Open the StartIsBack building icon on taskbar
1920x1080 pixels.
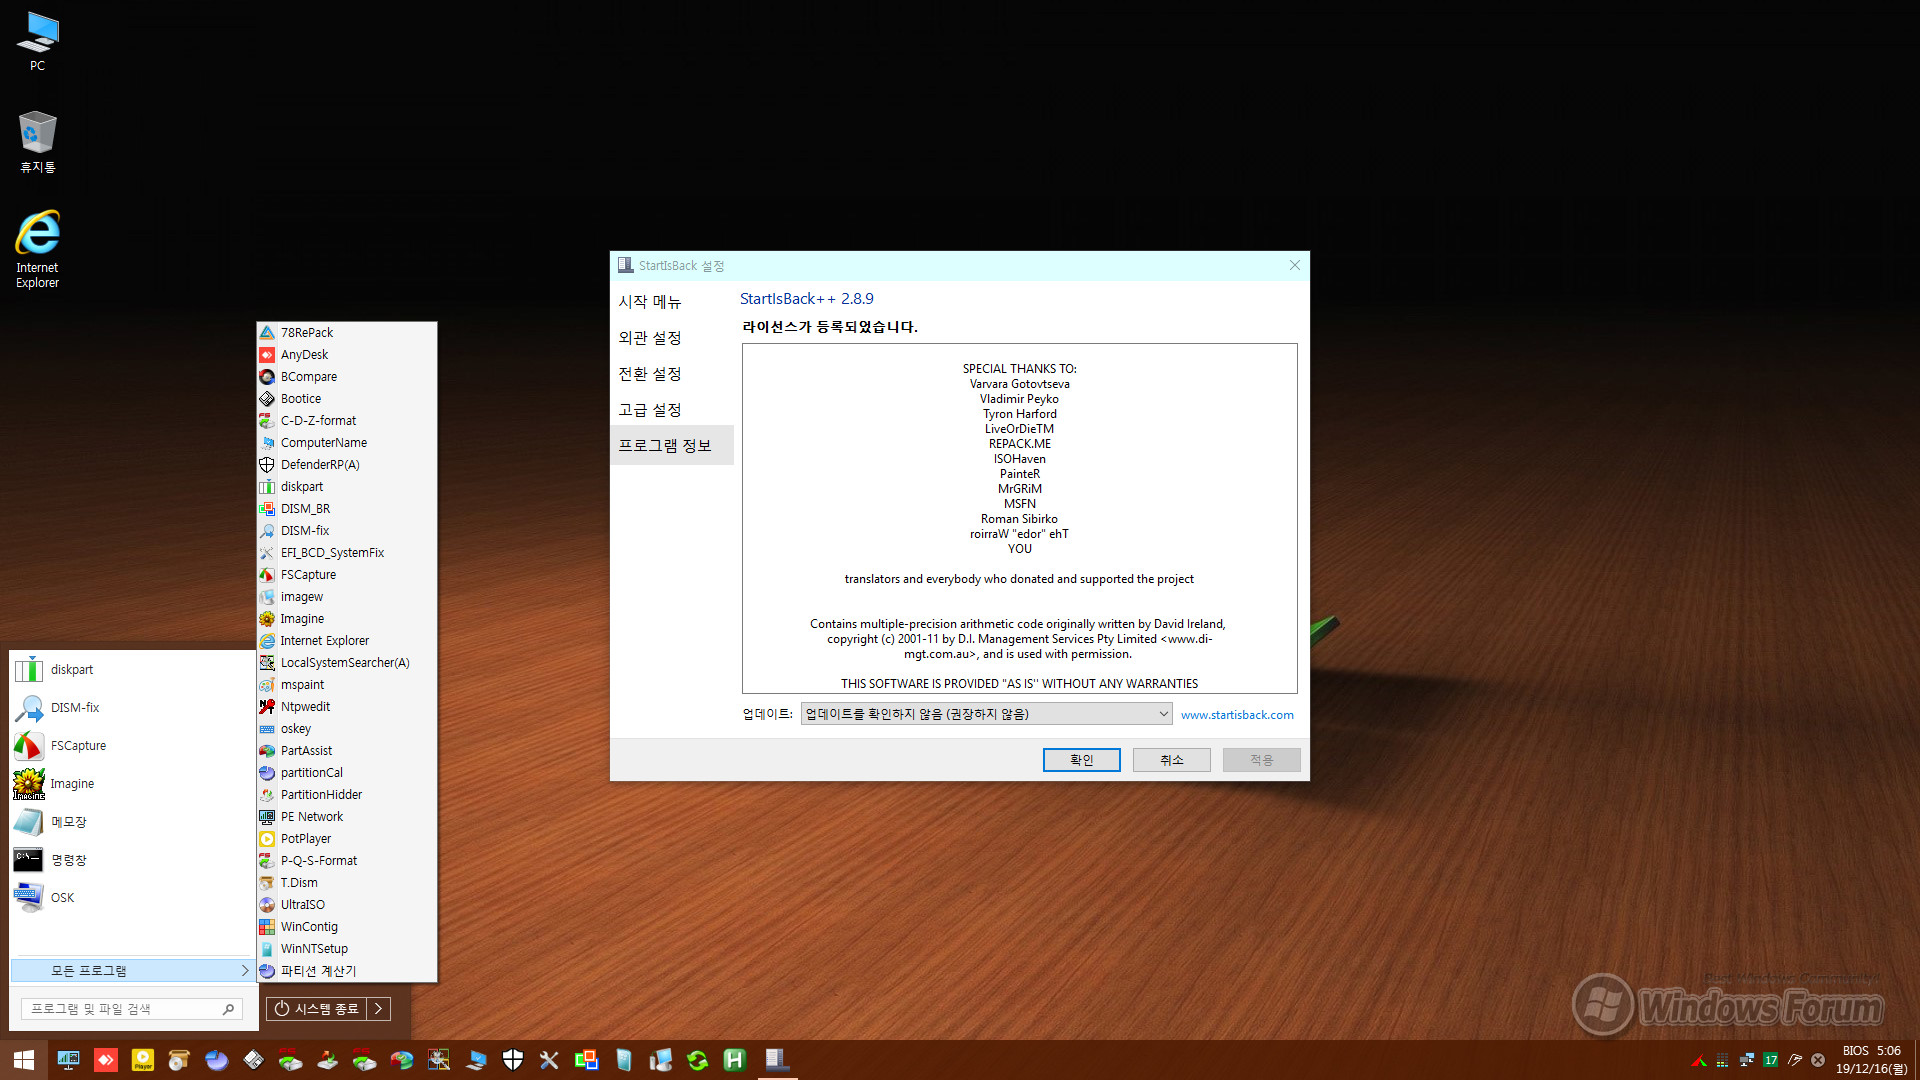tap(776, 1060)
